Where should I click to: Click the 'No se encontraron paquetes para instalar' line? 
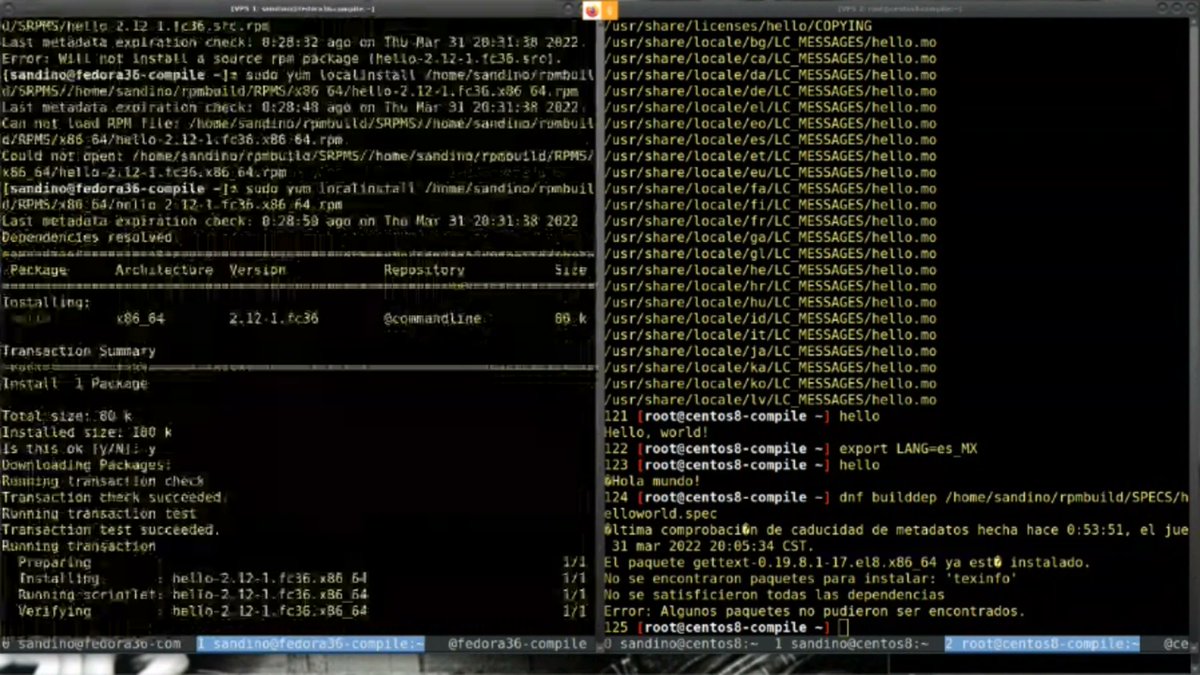point(811,579)
